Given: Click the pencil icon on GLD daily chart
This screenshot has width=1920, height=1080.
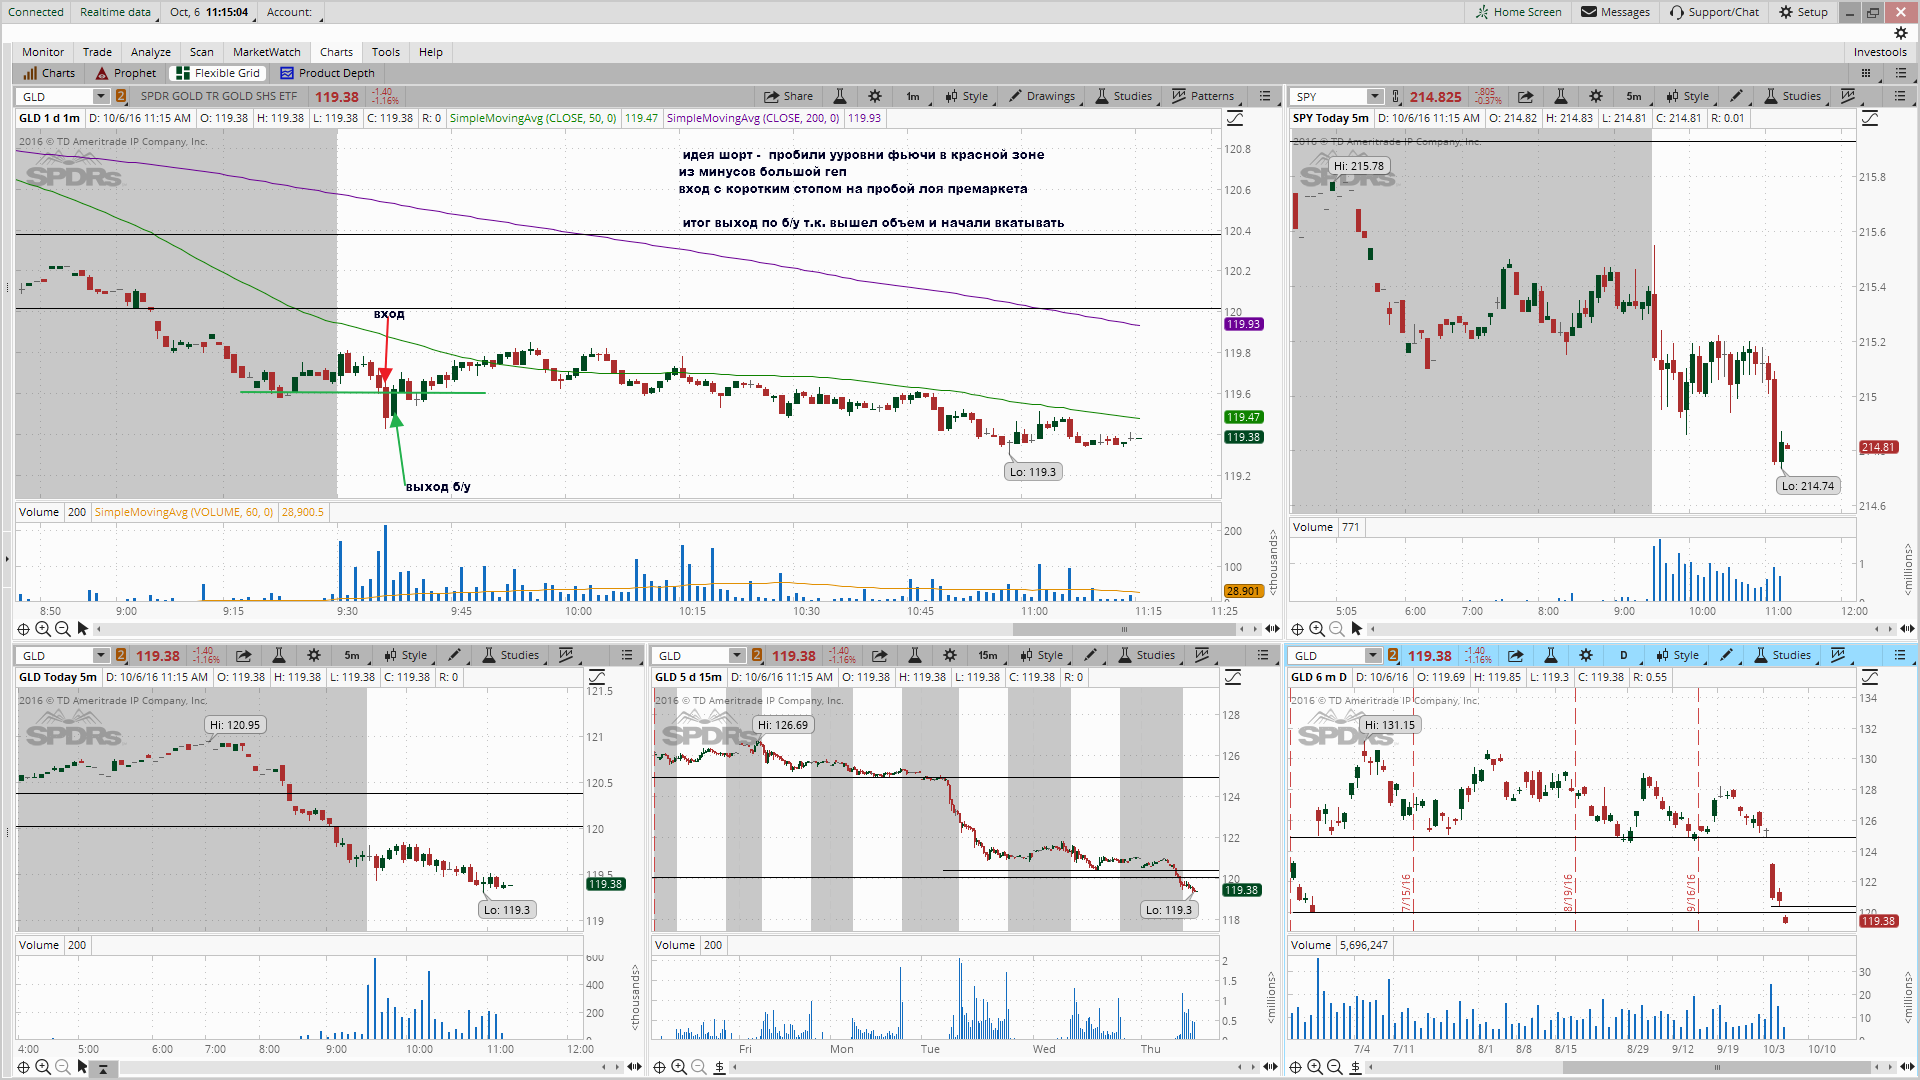Looking at the screenshot, I should point(1727,656).
